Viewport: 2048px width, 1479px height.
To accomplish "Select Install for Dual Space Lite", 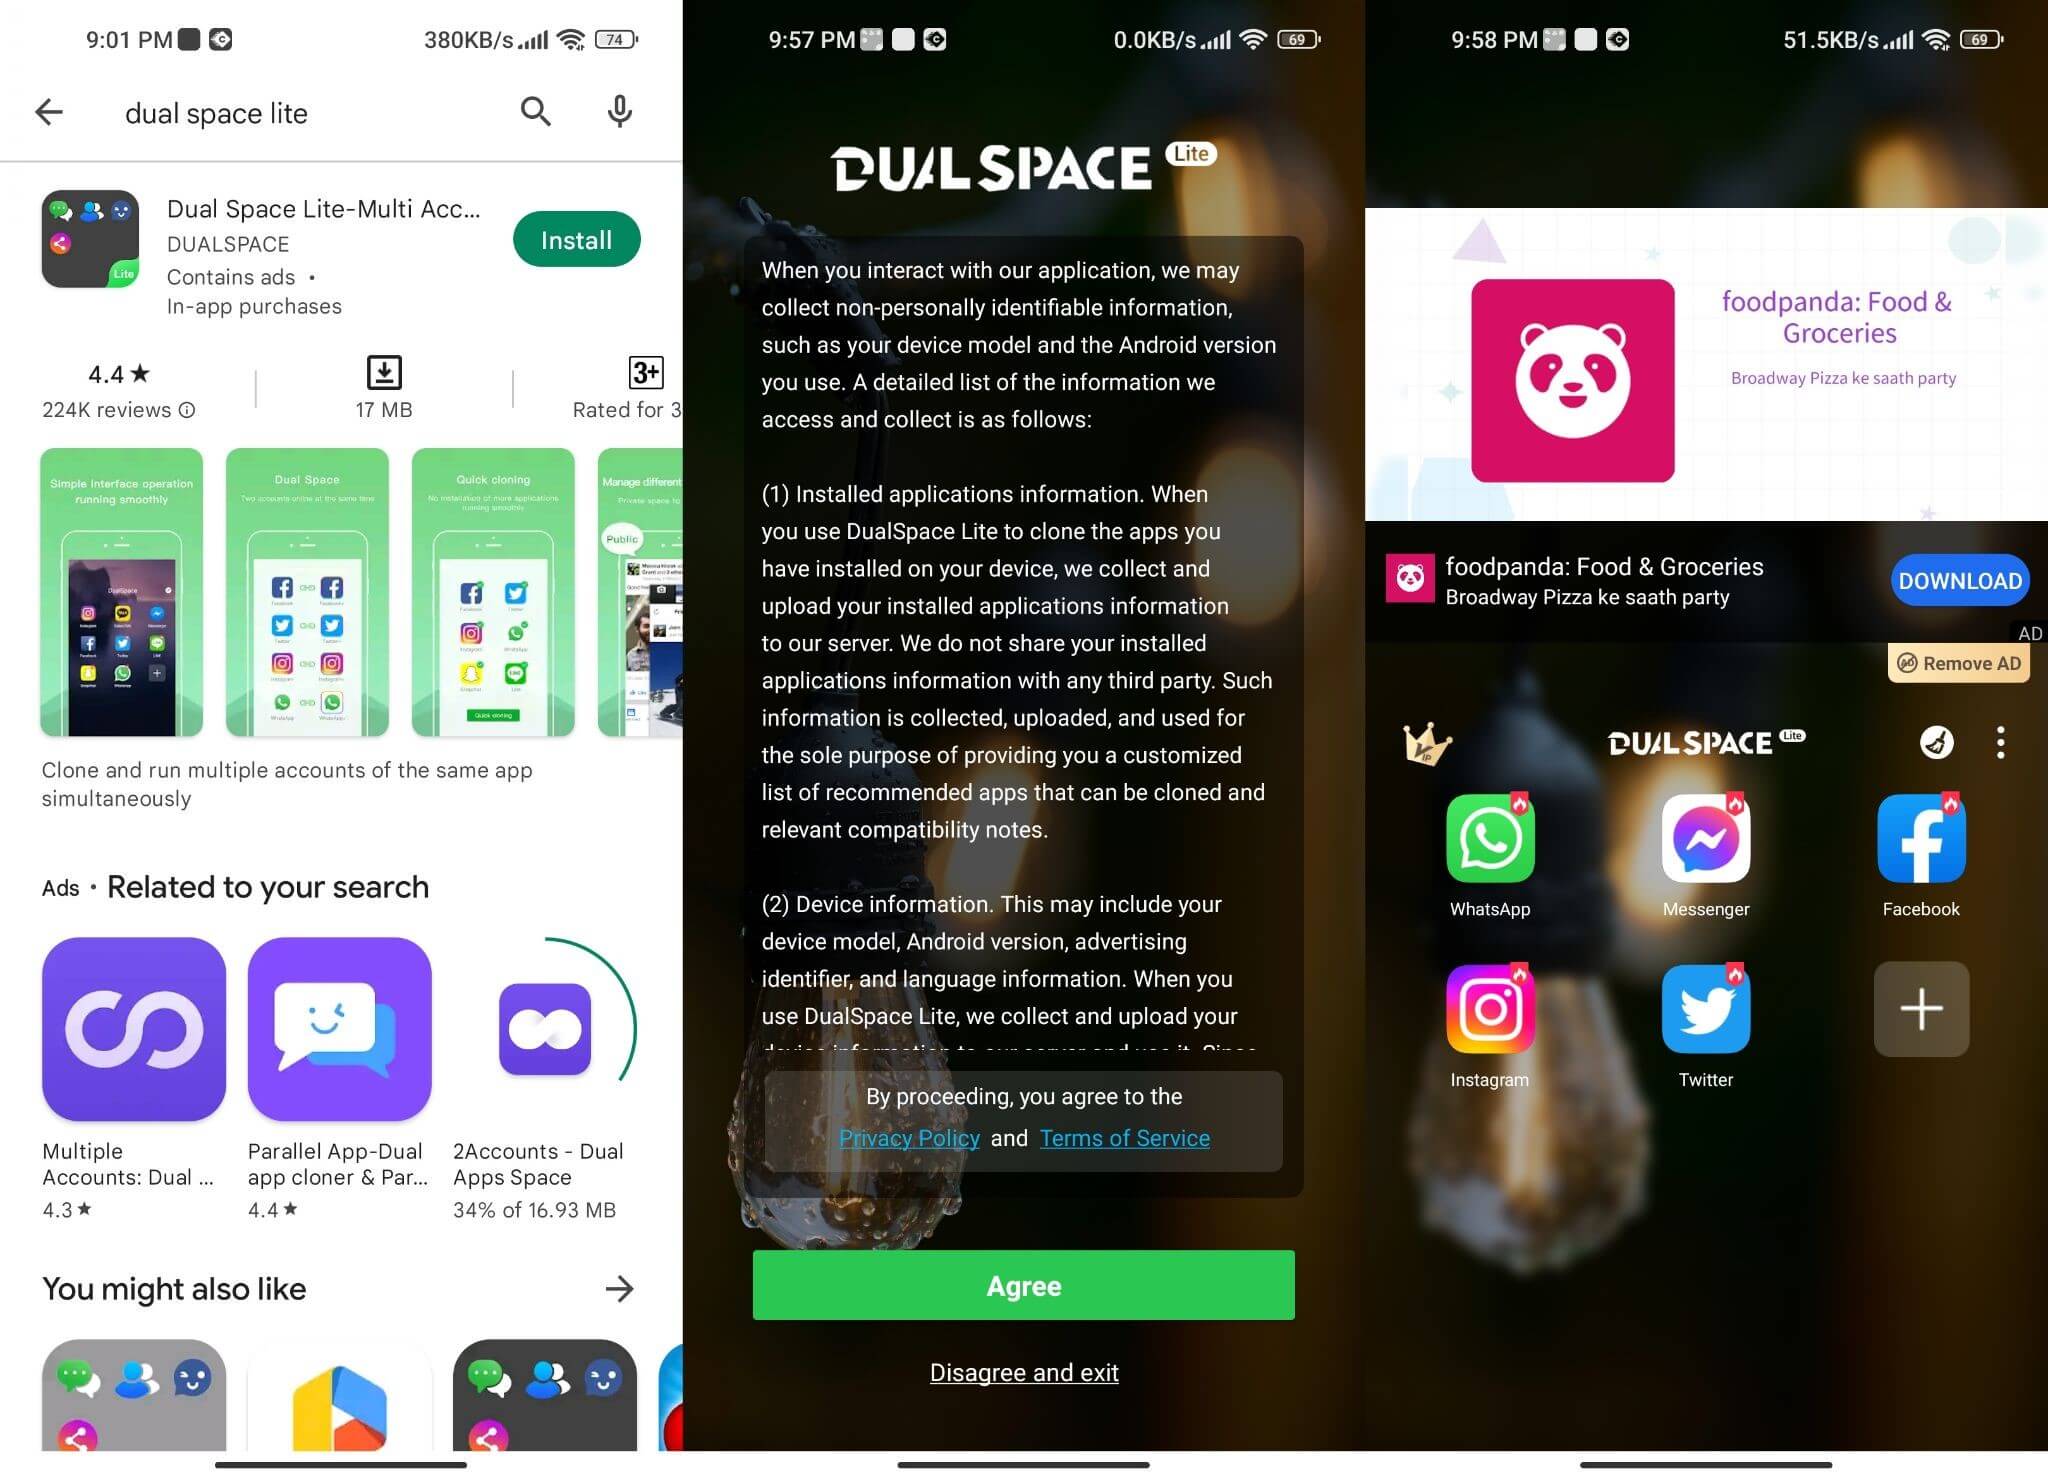I will [576, 239].
